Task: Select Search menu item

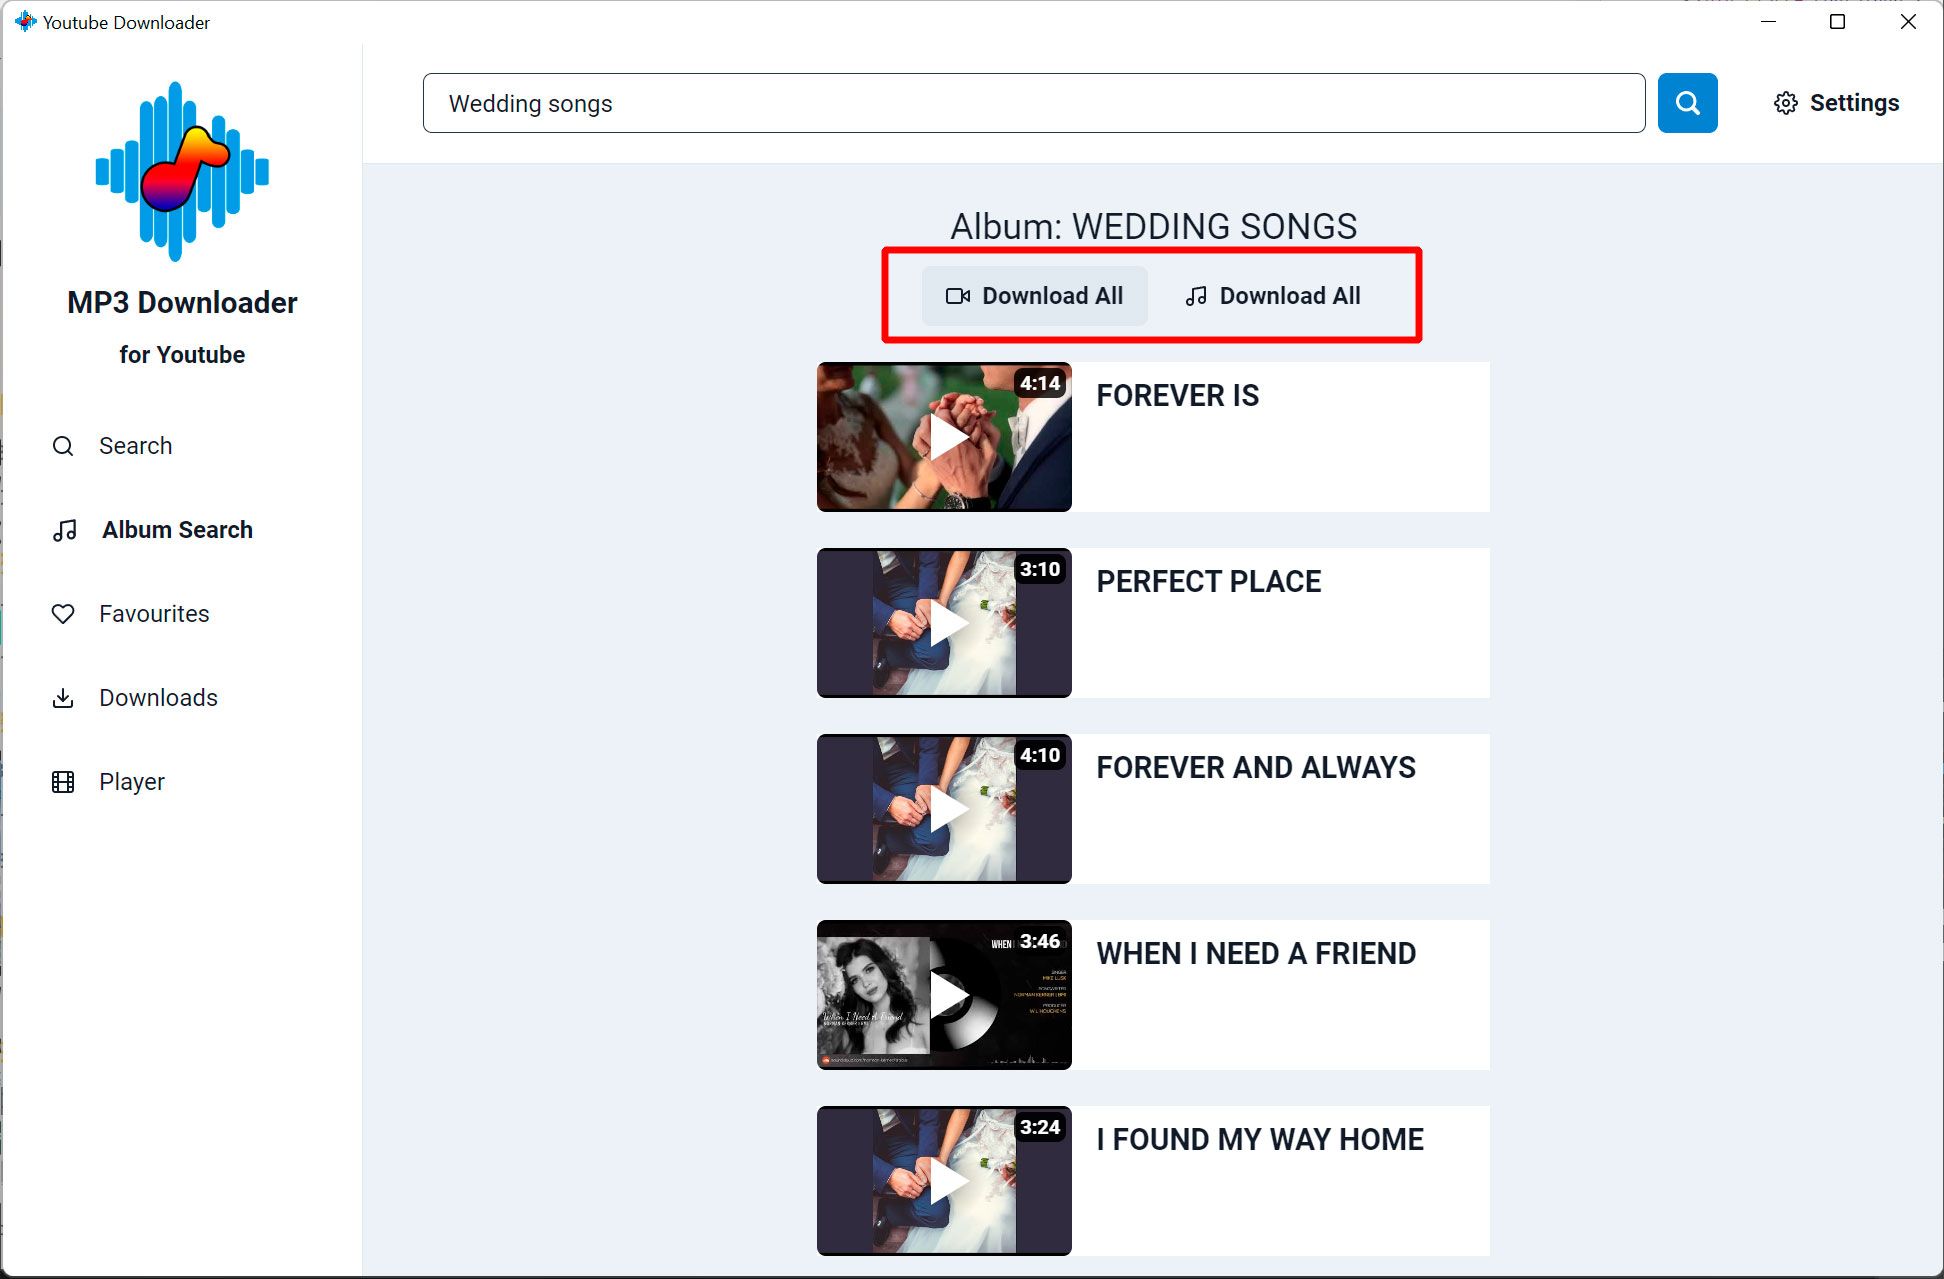Action: pyautogui.click(x=134, y=445)
